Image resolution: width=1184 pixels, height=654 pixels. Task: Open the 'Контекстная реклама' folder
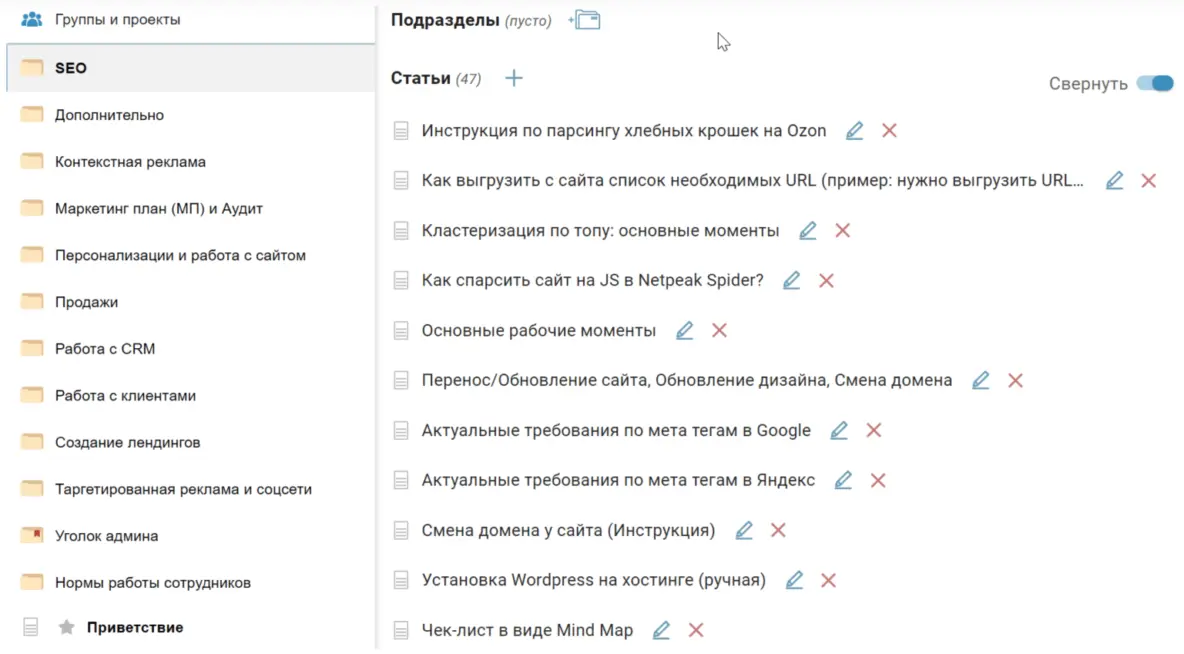click(x=130, y=162)
